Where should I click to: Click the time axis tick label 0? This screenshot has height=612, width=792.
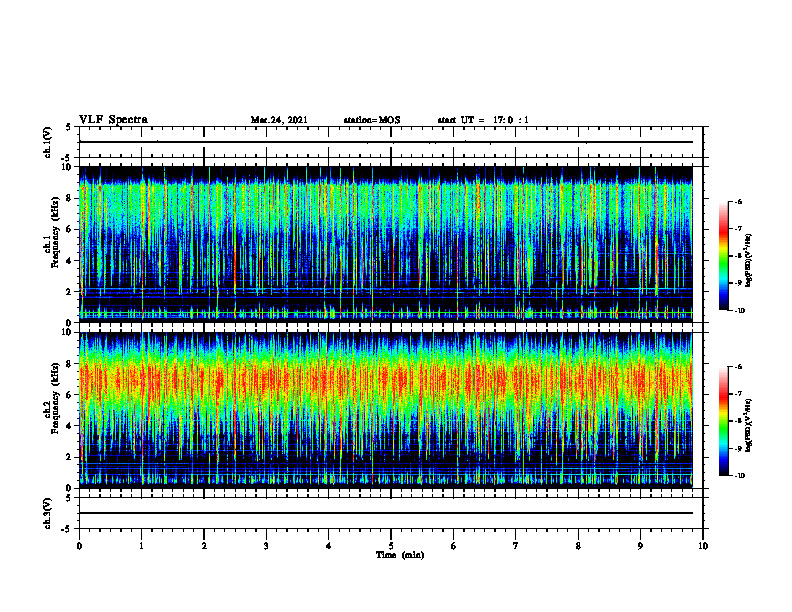click(79, 546)
